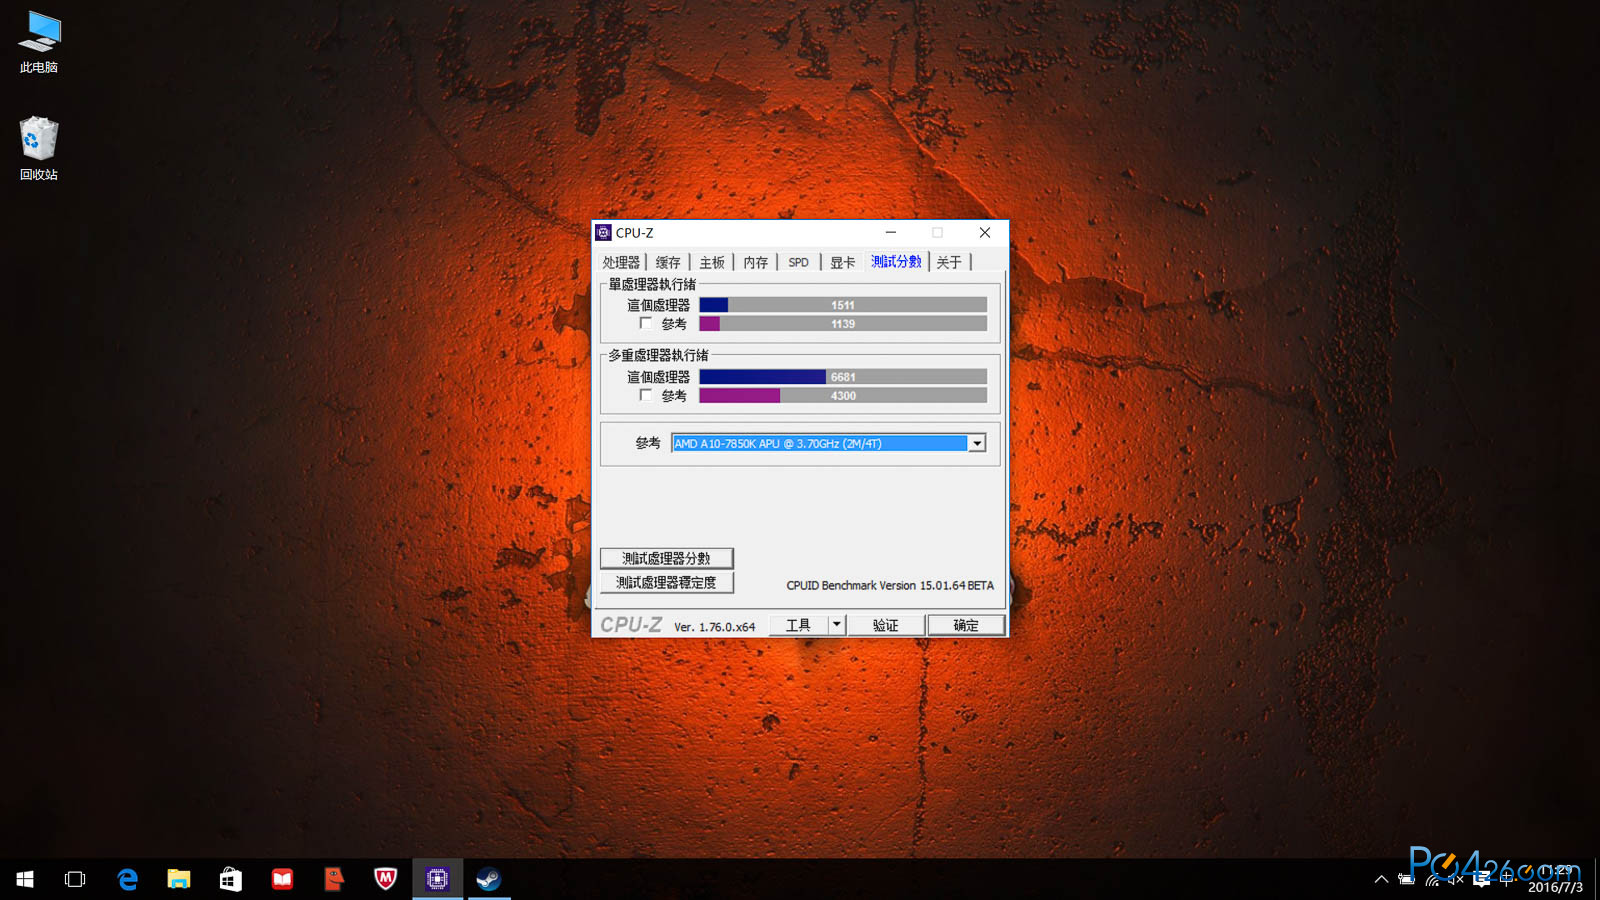Expand the 工具 dropdown arrow
1600x900 pixels.
click(x=837, y=625)
